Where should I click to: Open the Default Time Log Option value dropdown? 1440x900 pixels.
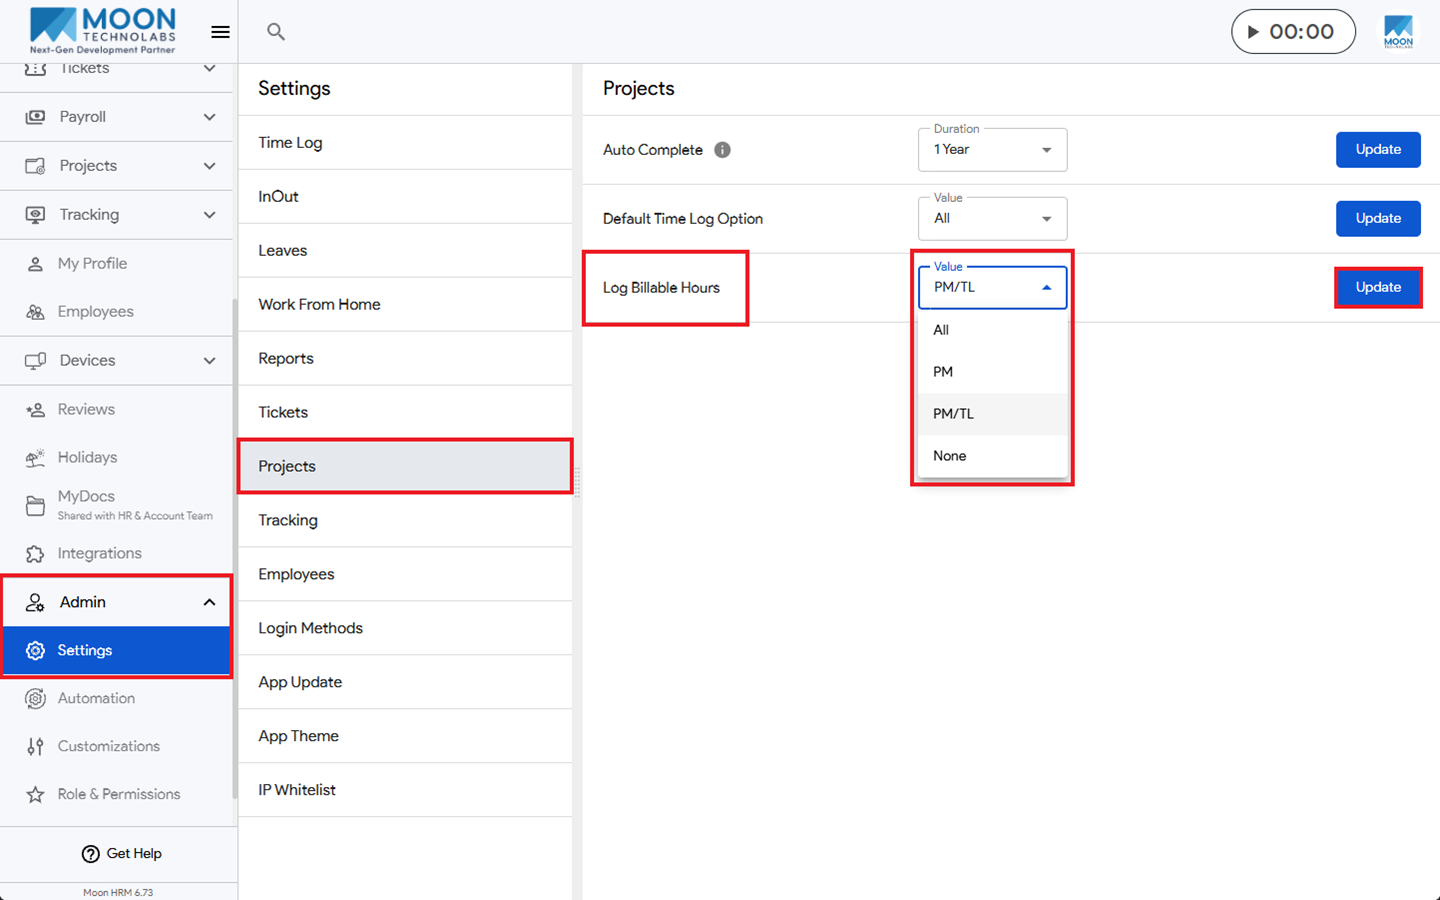[x=992, y=219]
